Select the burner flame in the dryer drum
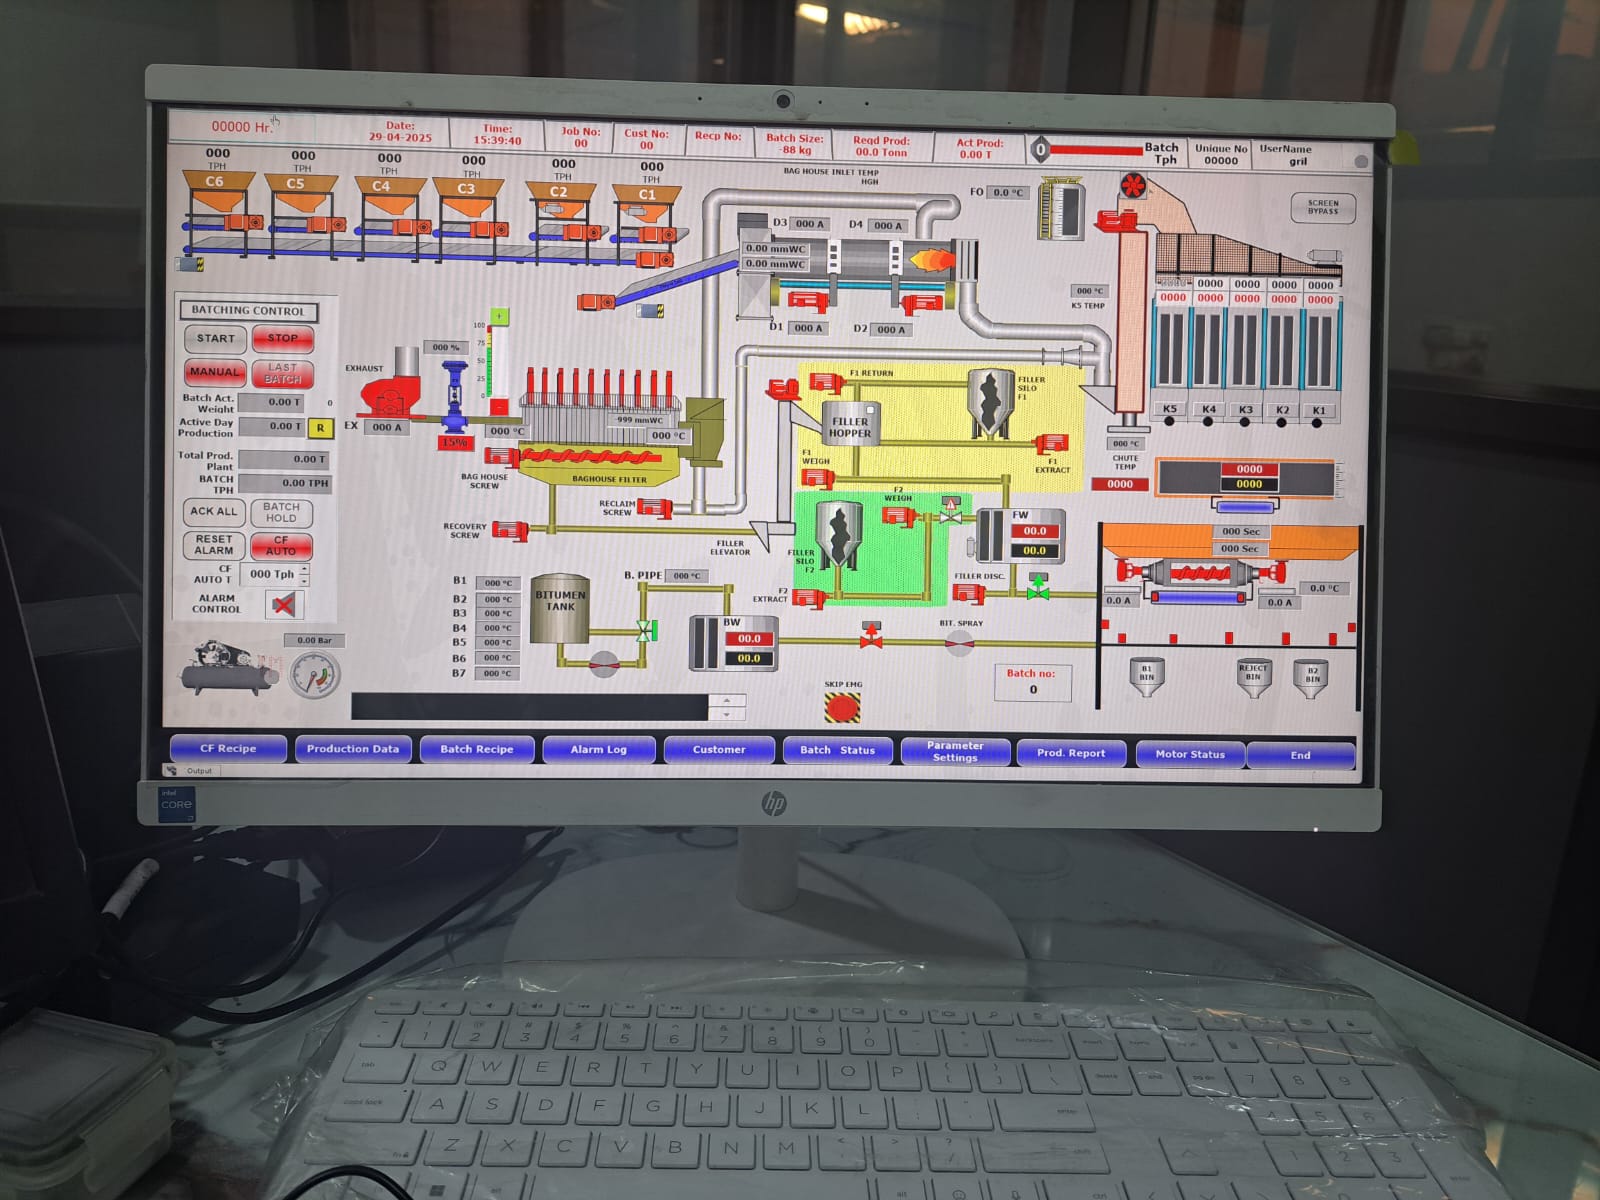 pos(931,262)
